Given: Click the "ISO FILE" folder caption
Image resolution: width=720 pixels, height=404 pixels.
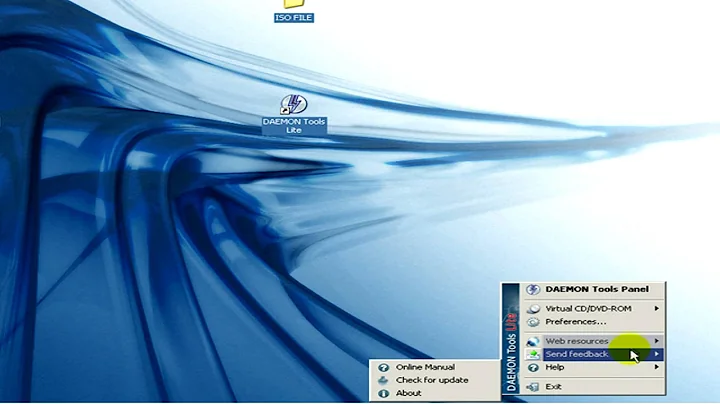Looking at the screenshot, I should coord(294,18).
